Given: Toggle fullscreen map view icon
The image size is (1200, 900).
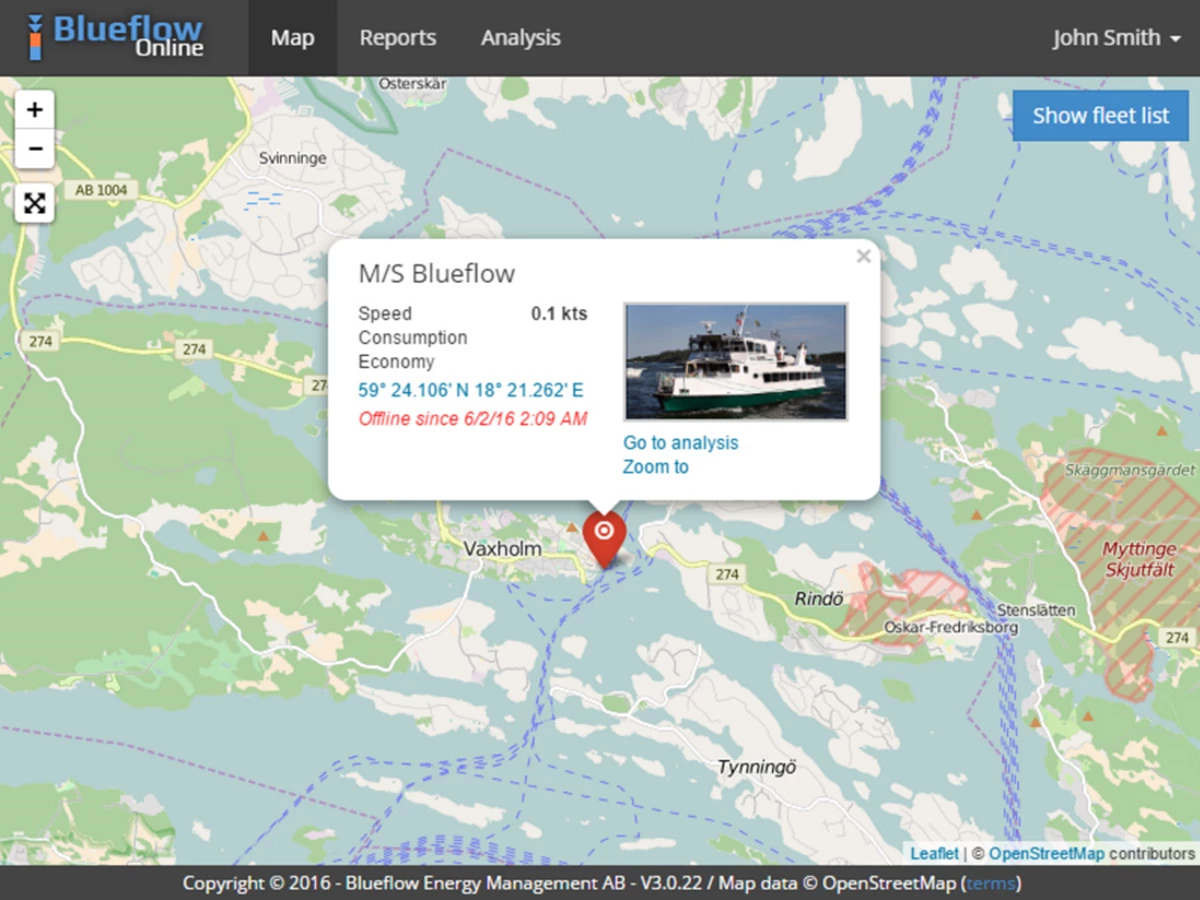Looking at the screenshot, I should click(x=35, y=204).
